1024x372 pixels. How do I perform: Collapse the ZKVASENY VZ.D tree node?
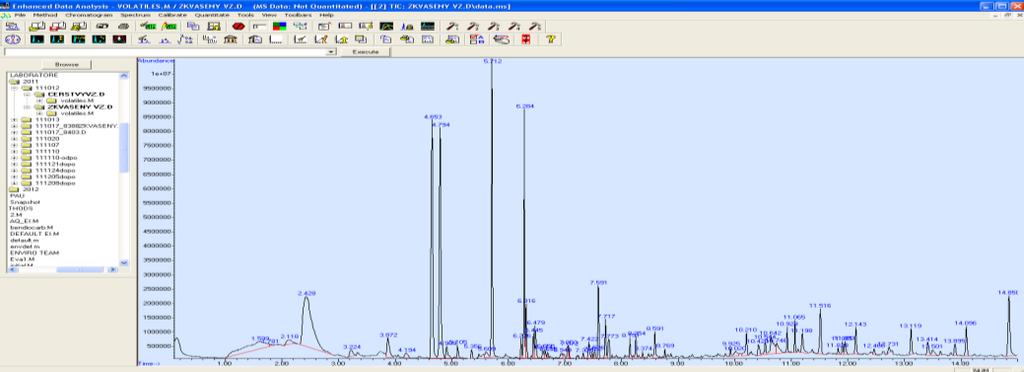(x=26, y=107)
